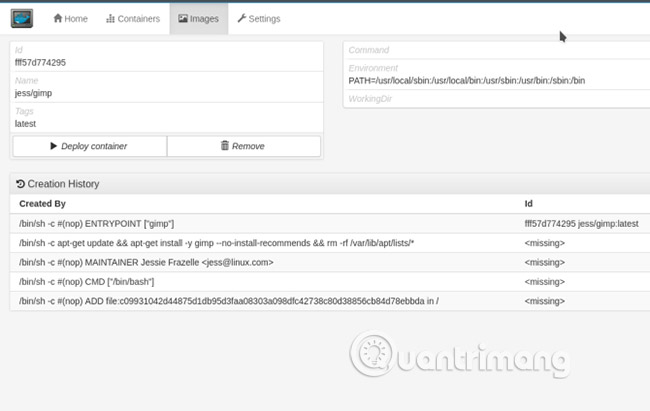Click the Id column header

529,204
